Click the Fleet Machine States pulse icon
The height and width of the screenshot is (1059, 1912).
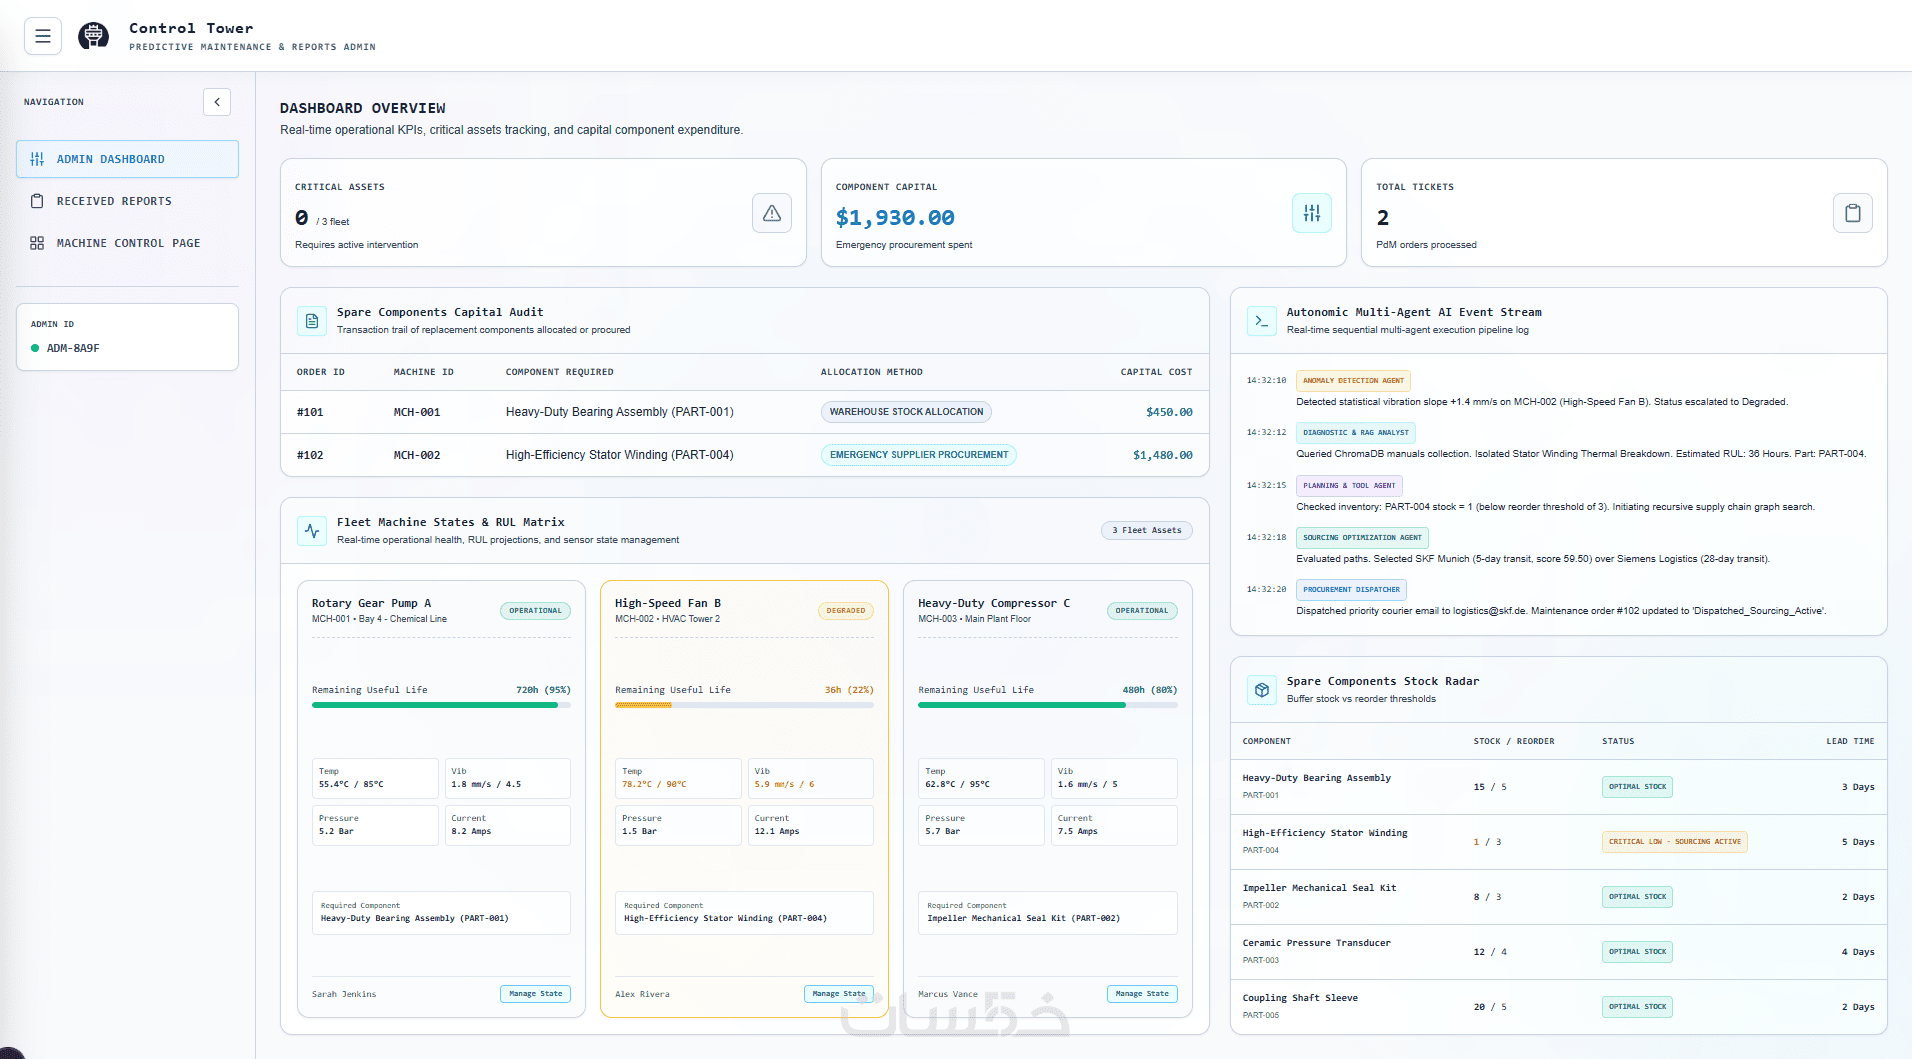pos(312,531)
